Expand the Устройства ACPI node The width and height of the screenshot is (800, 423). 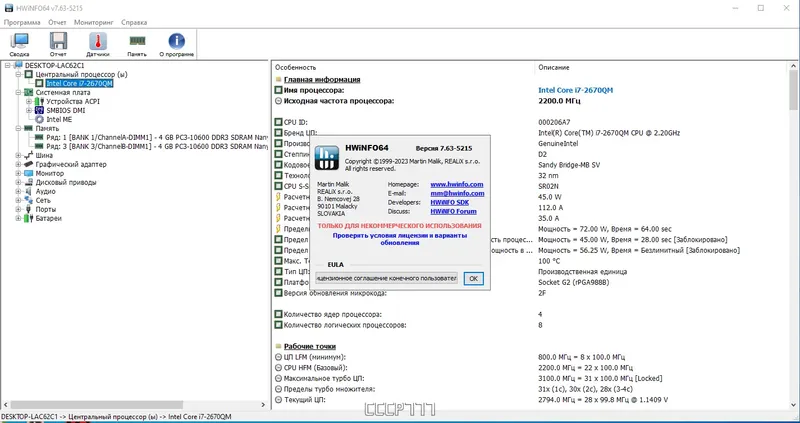click(29, 102)
